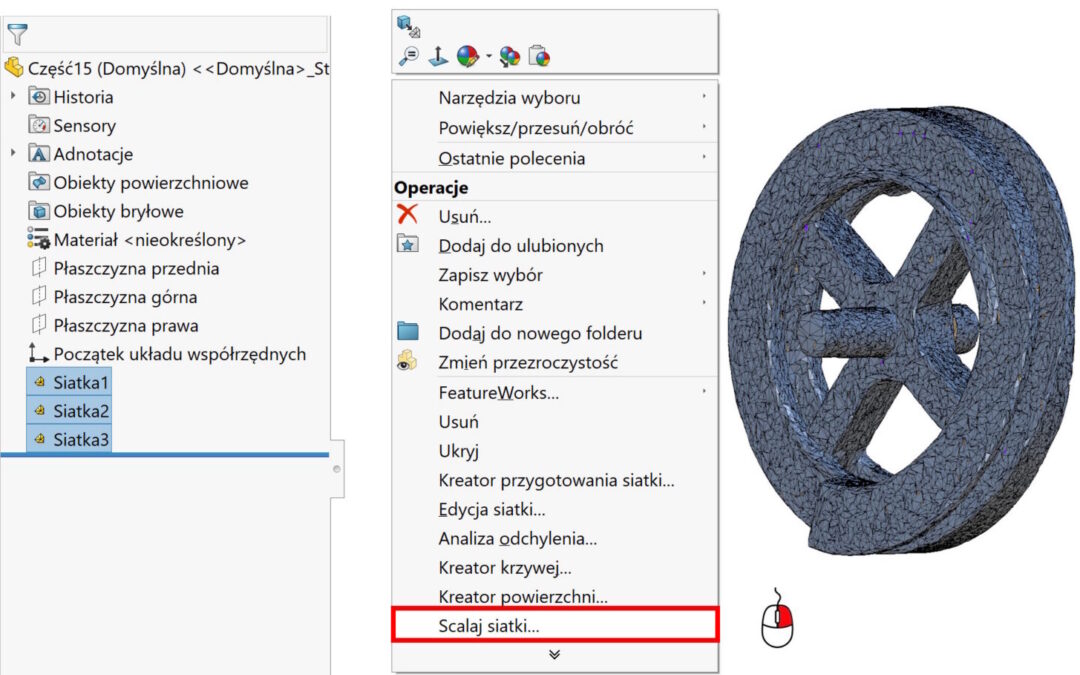The width and height of the screenshot is (1080, 675).
Task: Open the appearance dropdown arrow in toolbar
Action: [489, 57]
